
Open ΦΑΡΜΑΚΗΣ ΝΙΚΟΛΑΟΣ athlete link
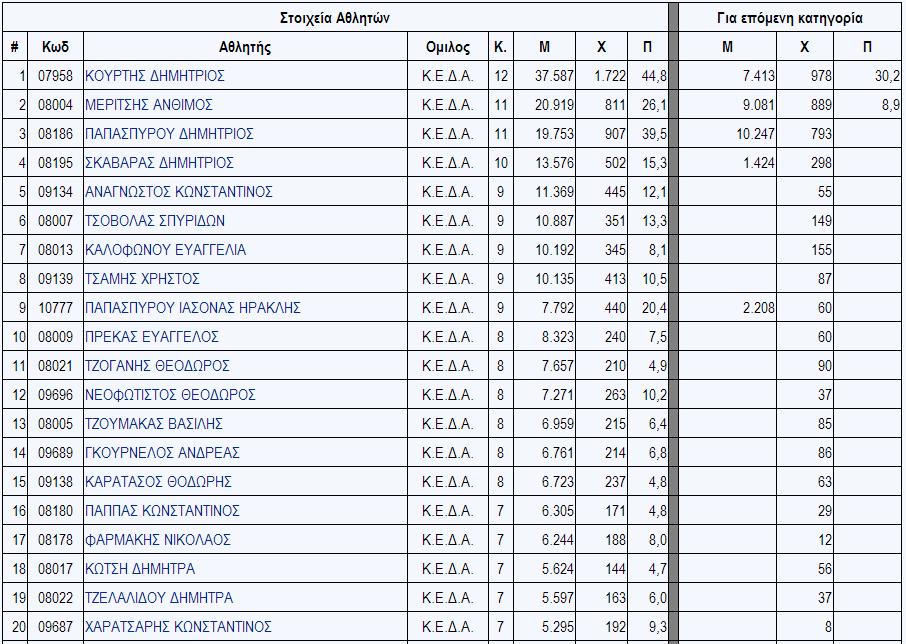click(x=158, y=539)
